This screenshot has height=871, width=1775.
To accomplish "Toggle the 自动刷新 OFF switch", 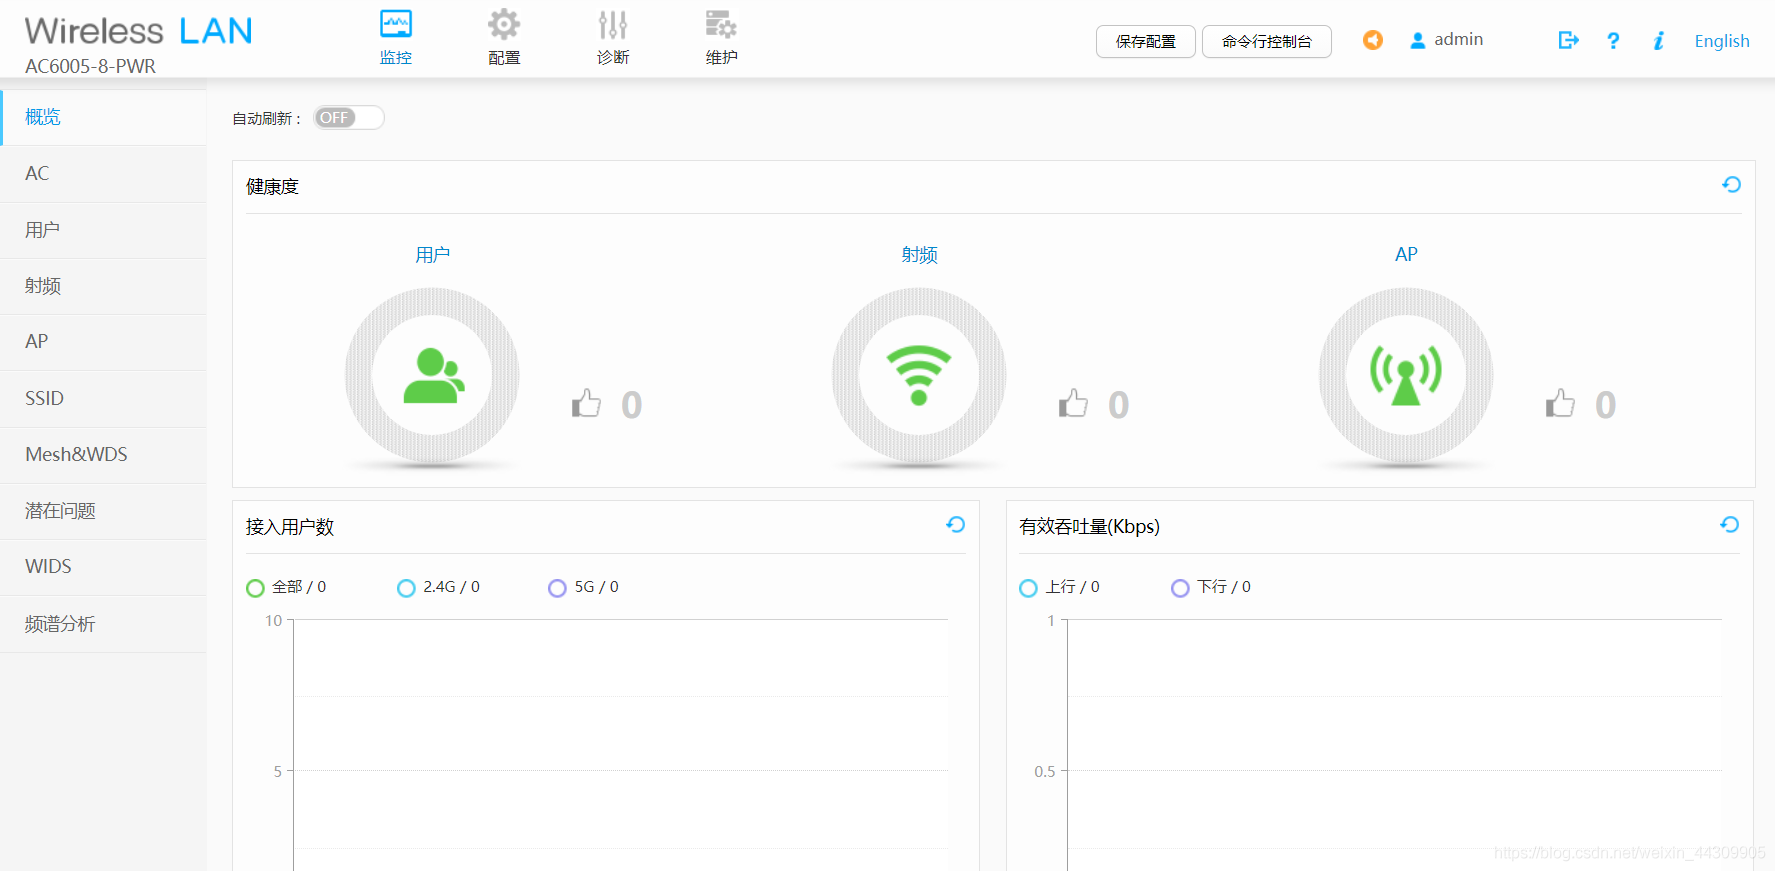I will [x=349, y=118].
